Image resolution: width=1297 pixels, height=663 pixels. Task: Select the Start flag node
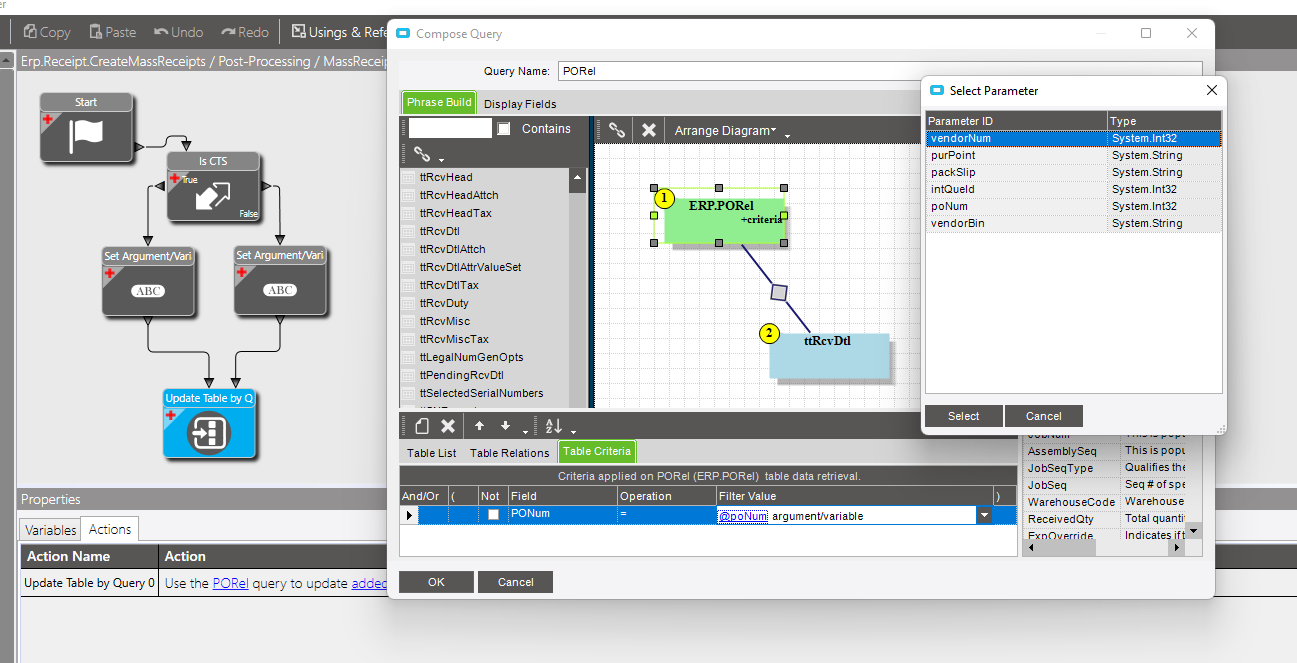86,128
